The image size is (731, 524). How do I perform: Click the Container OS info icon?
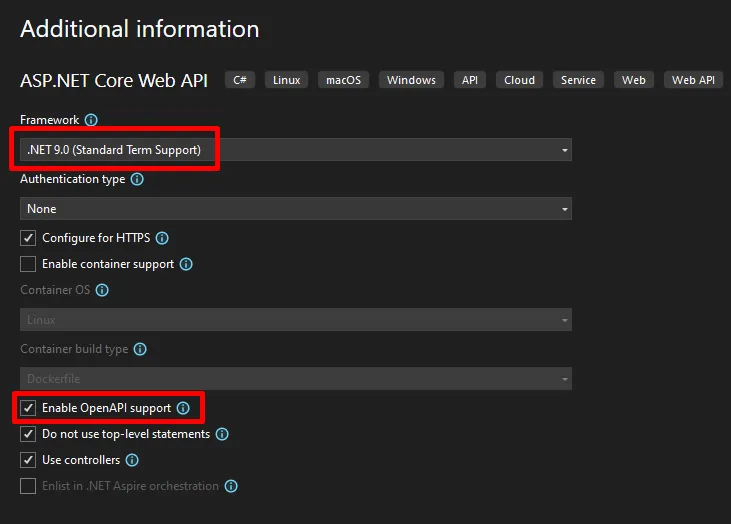[x=102, y=290]
